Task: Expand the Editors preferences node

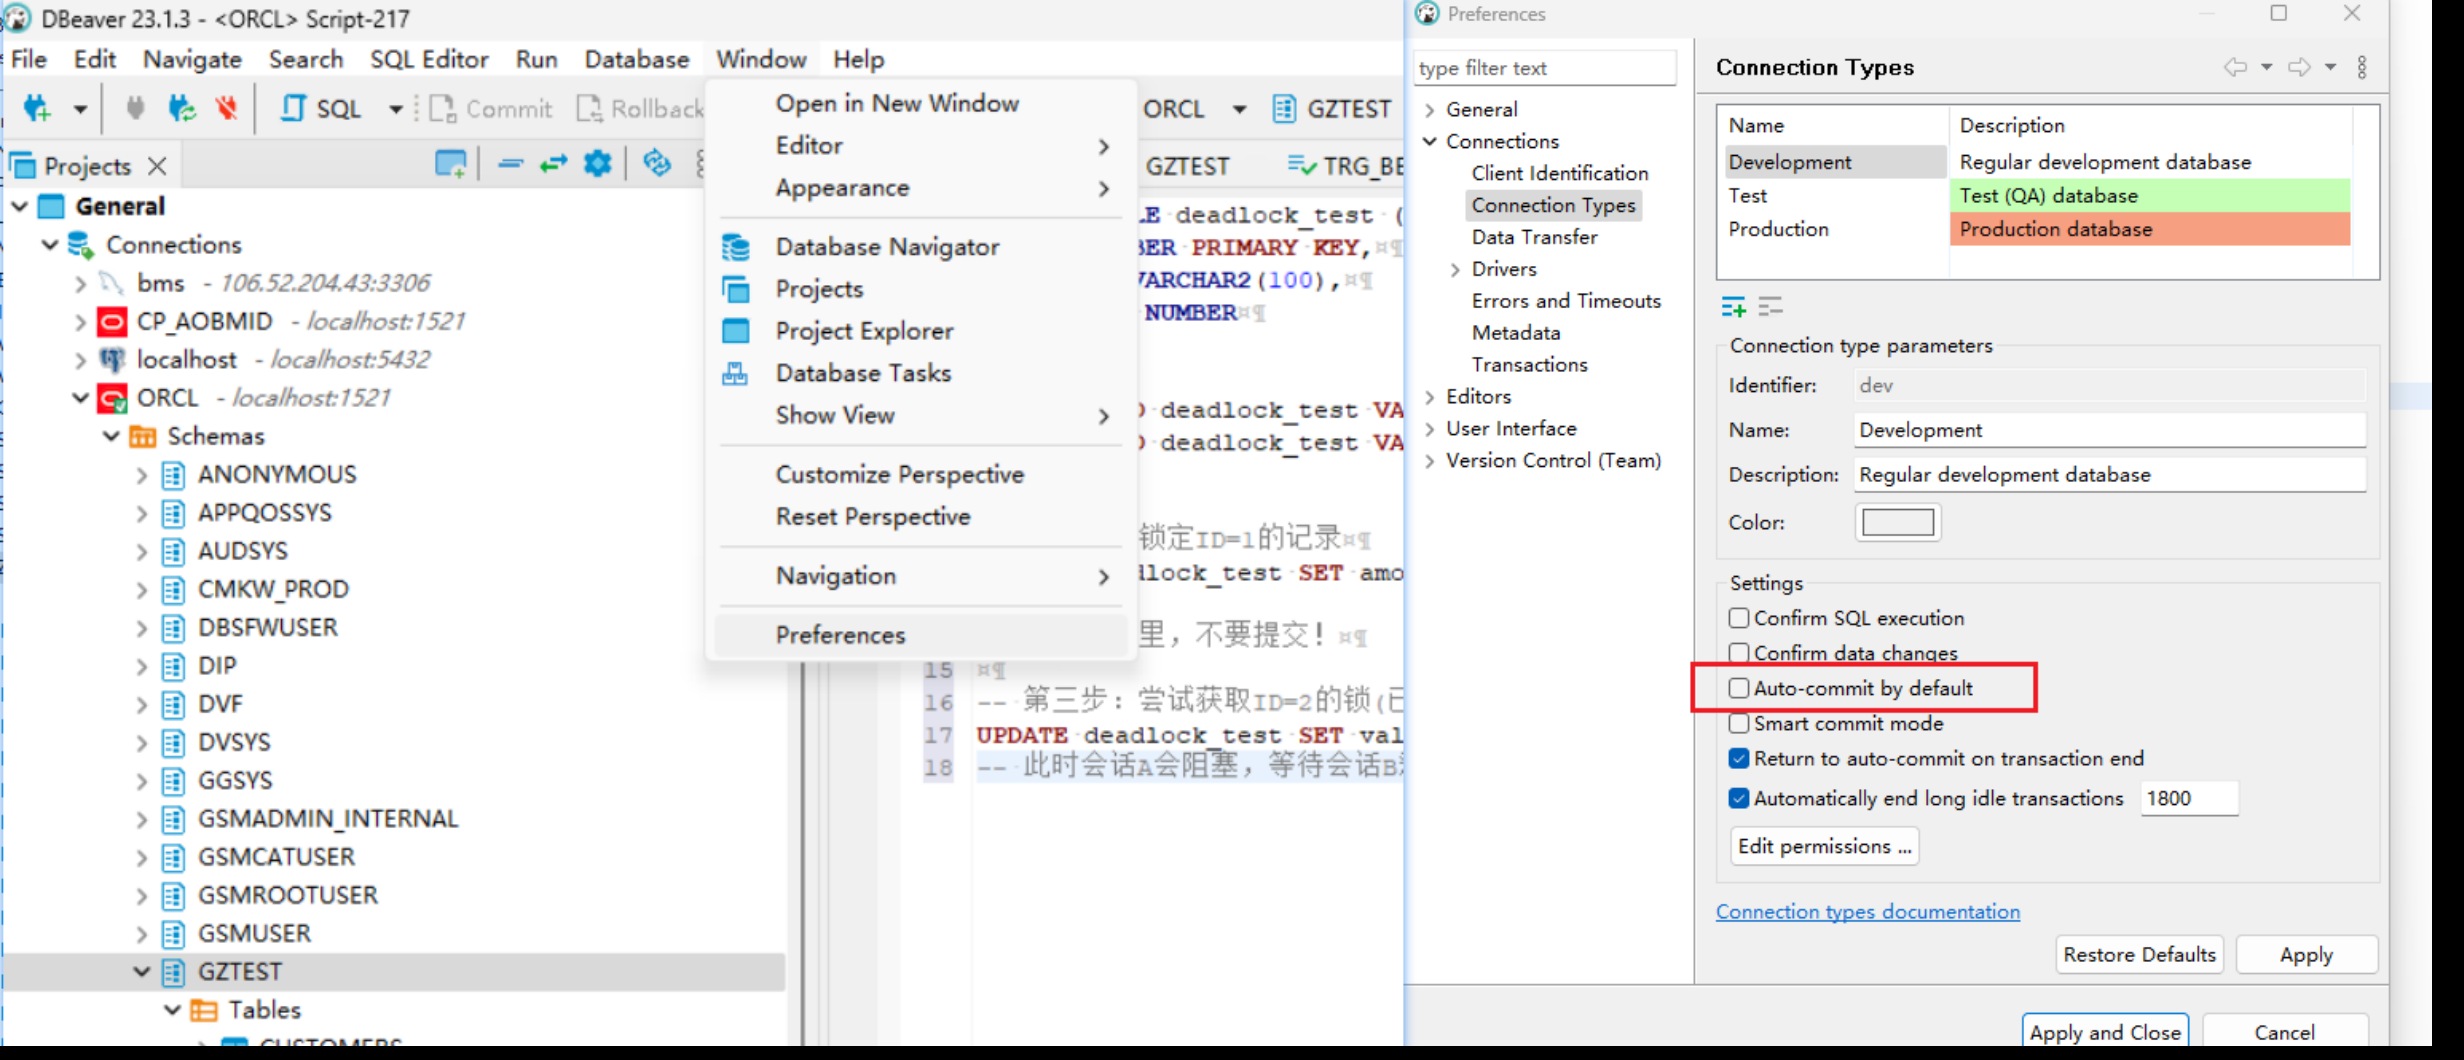Action: point(1430,397)
